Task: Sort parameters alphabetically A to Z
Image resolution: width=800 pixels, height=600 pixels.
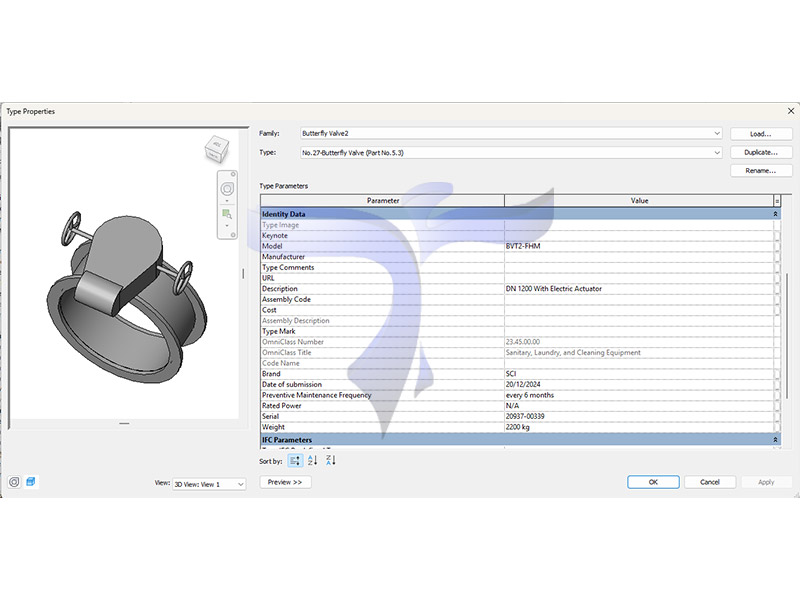Action: [313, 460]
